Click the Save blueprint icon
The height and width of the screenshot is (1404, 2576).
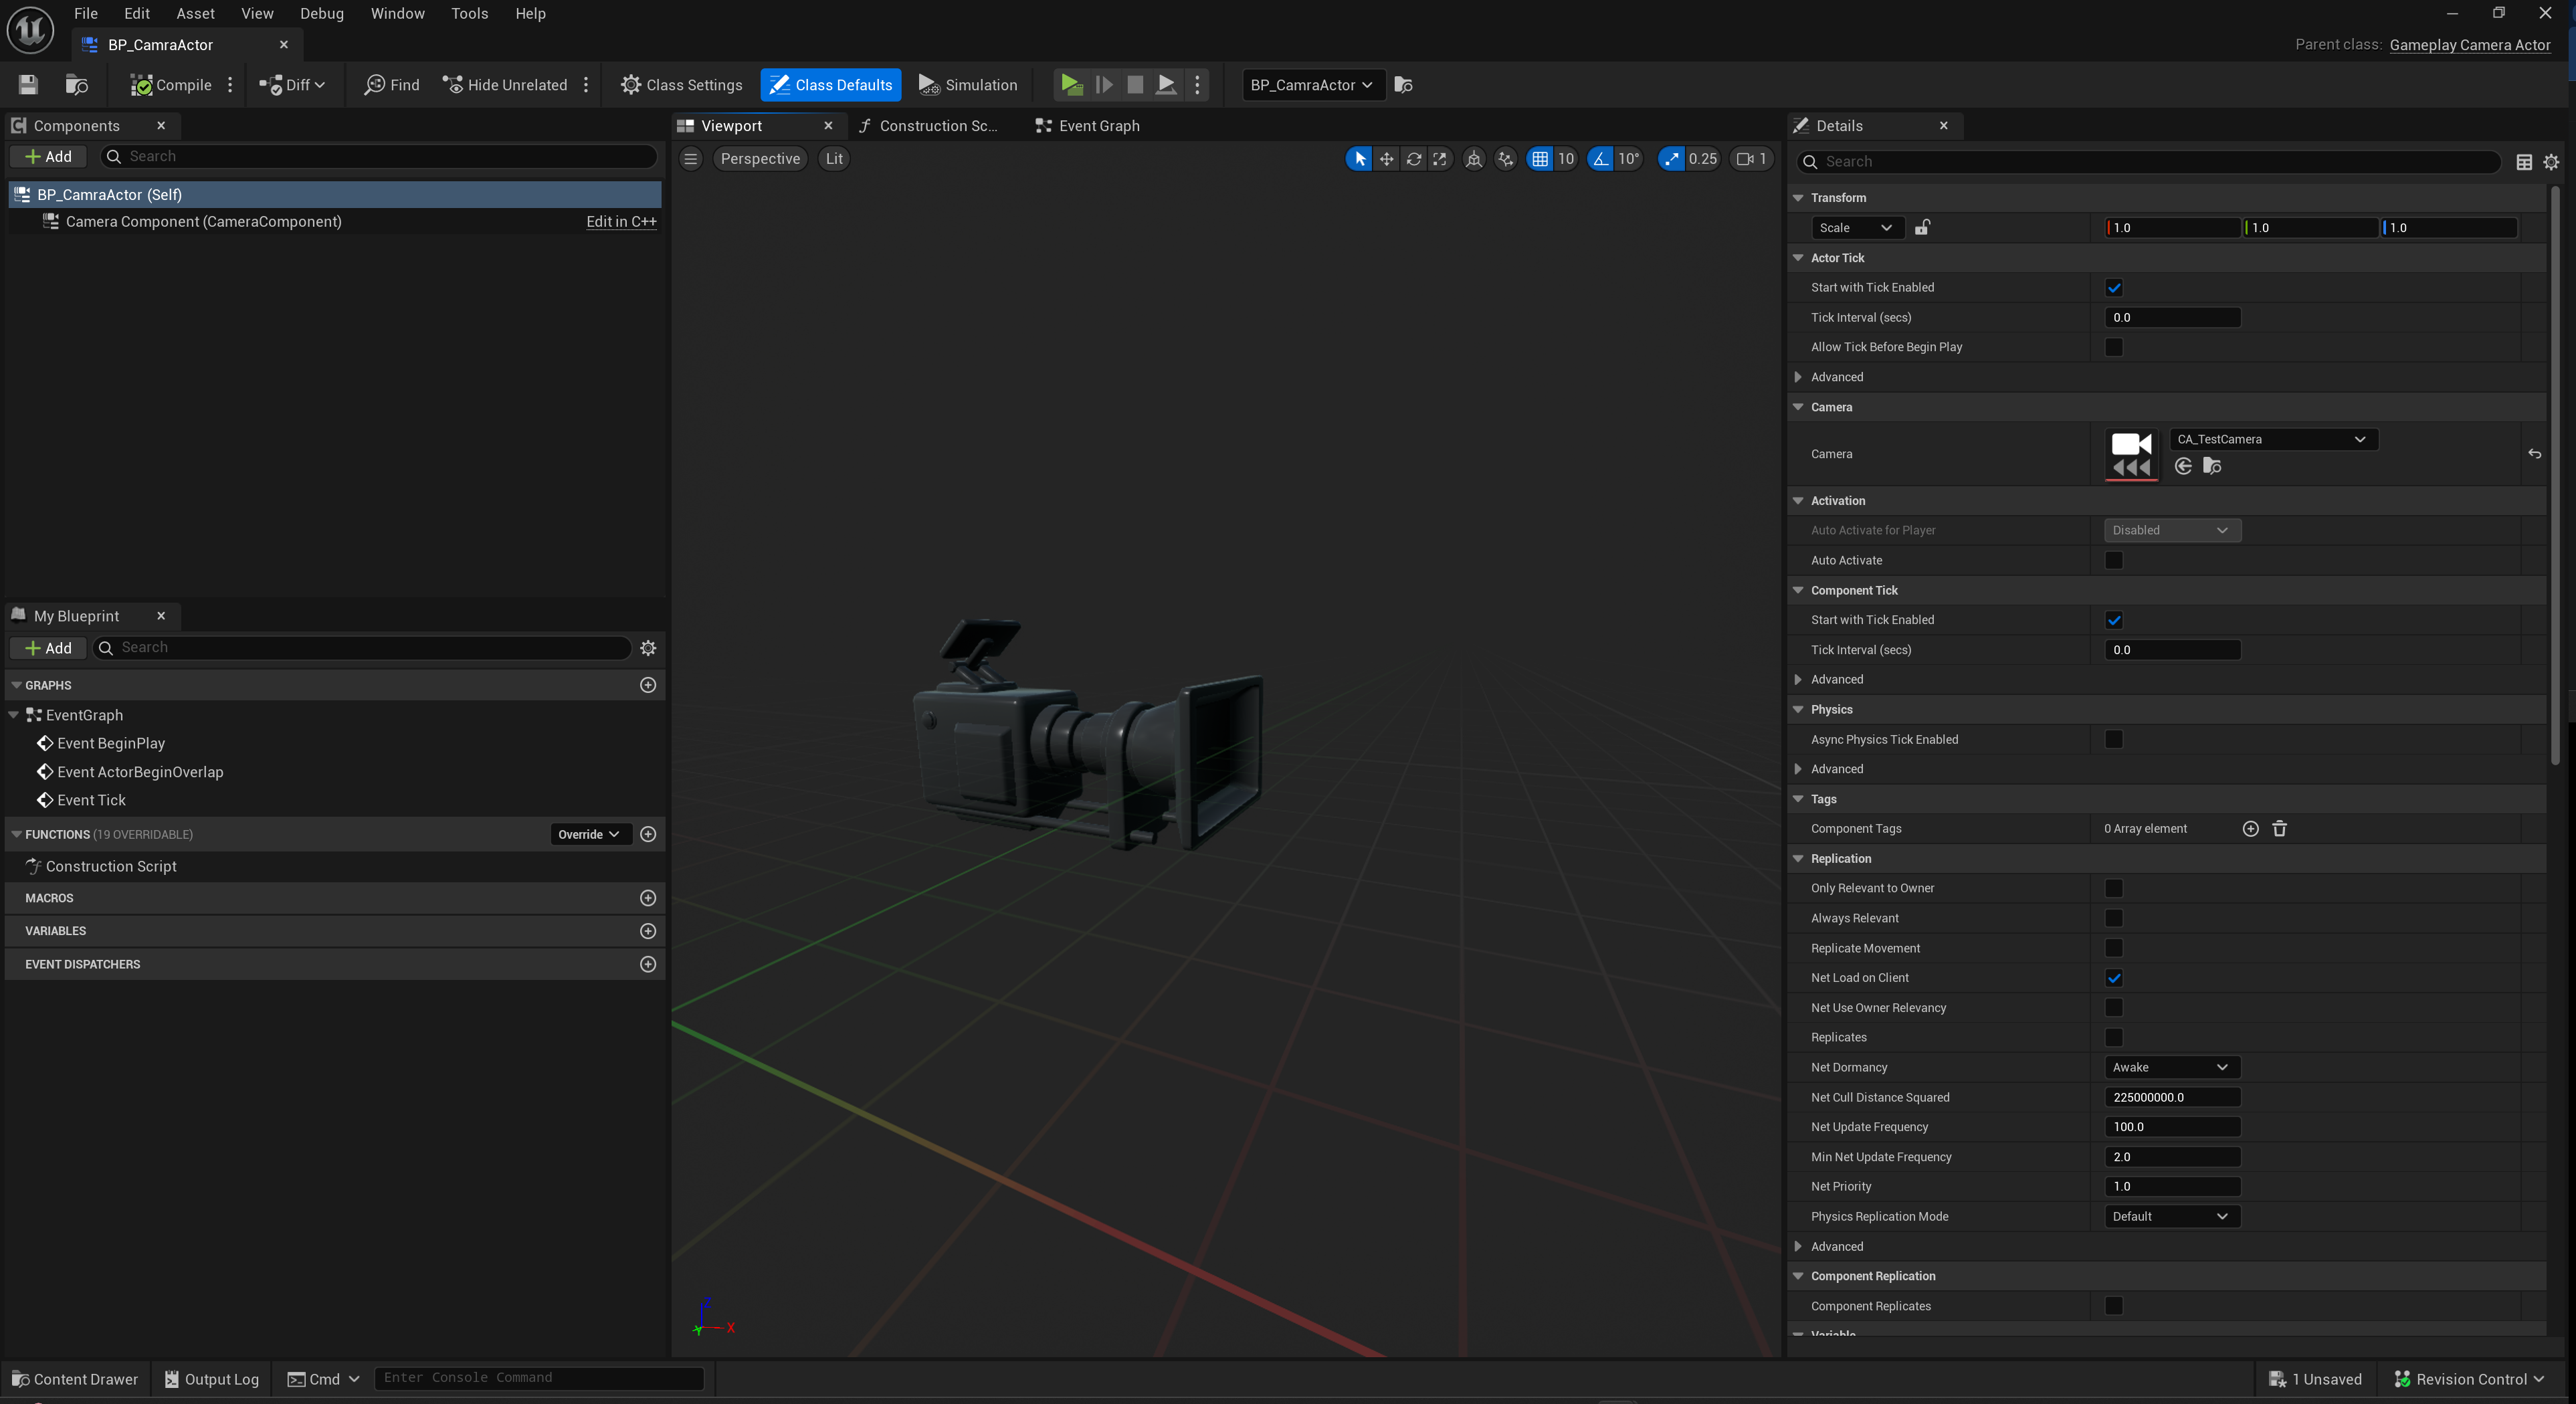tap(28, 85)
